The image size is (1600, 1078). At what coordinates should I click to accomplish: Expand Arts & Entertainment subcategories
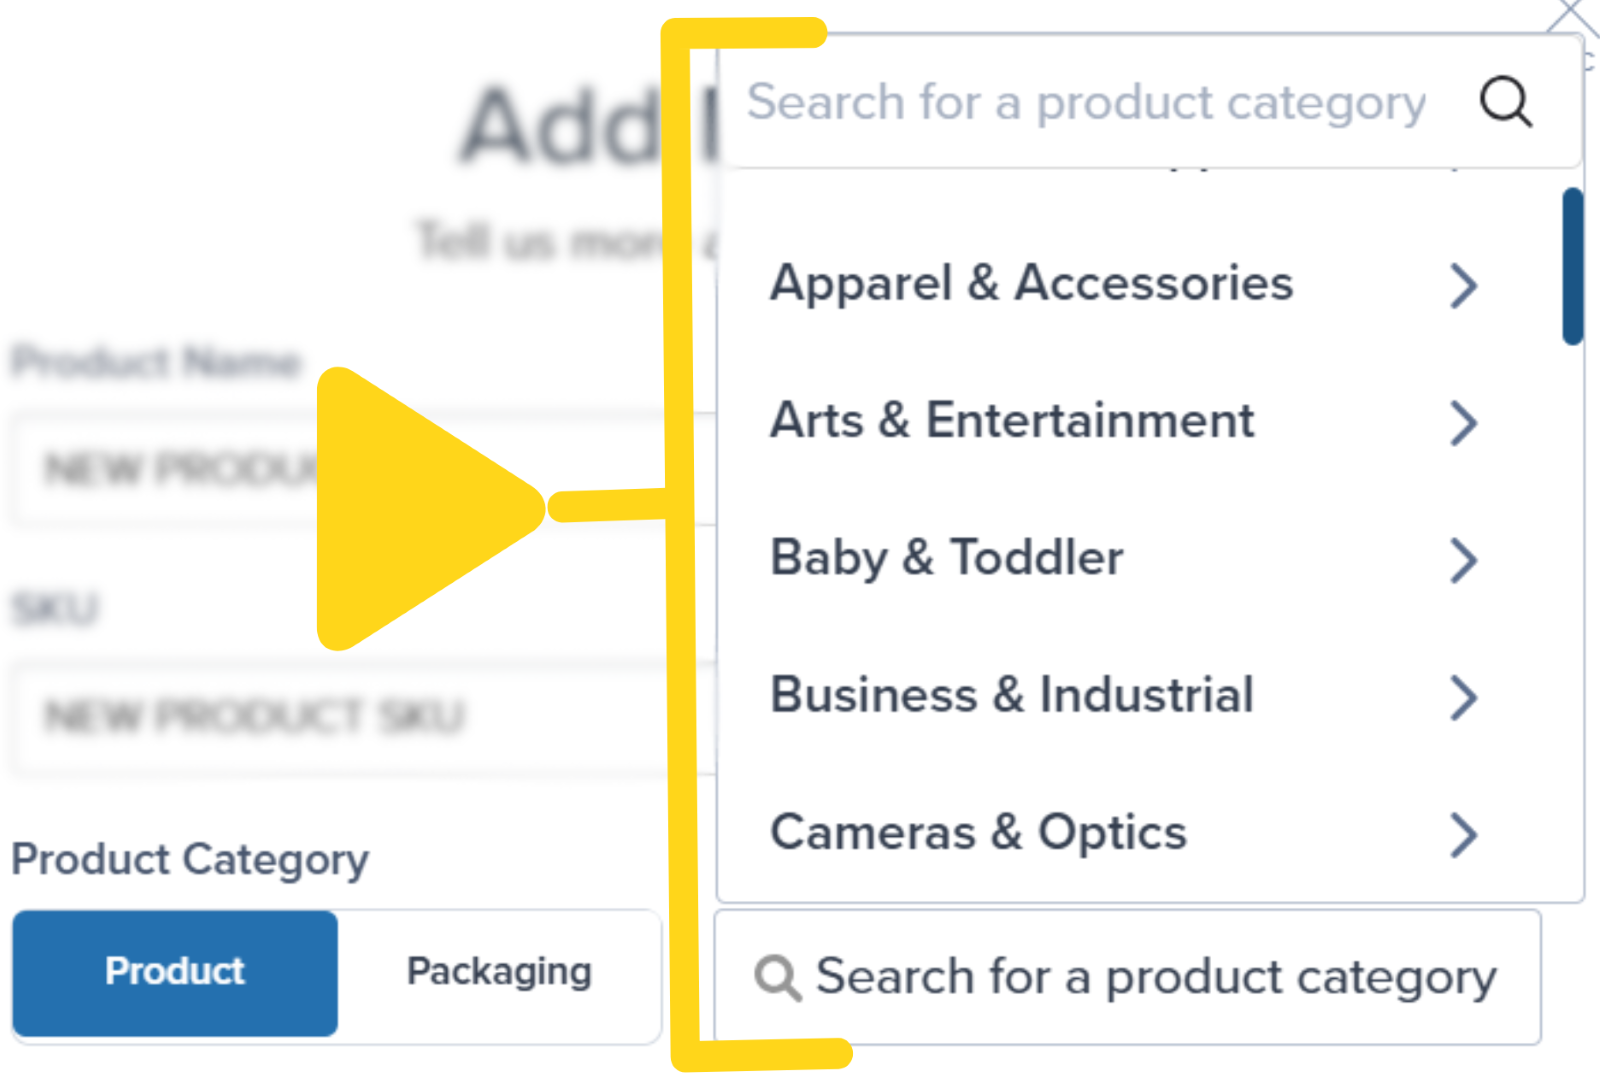[x=1464, y=423]
